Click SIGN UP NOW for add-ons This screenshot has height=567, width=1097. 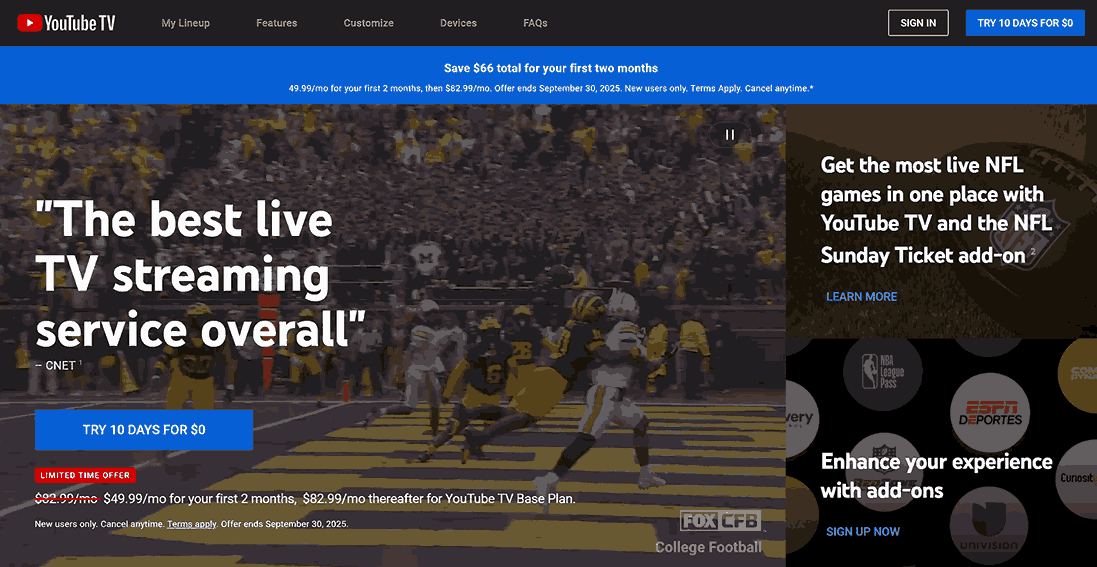(863, 531)
